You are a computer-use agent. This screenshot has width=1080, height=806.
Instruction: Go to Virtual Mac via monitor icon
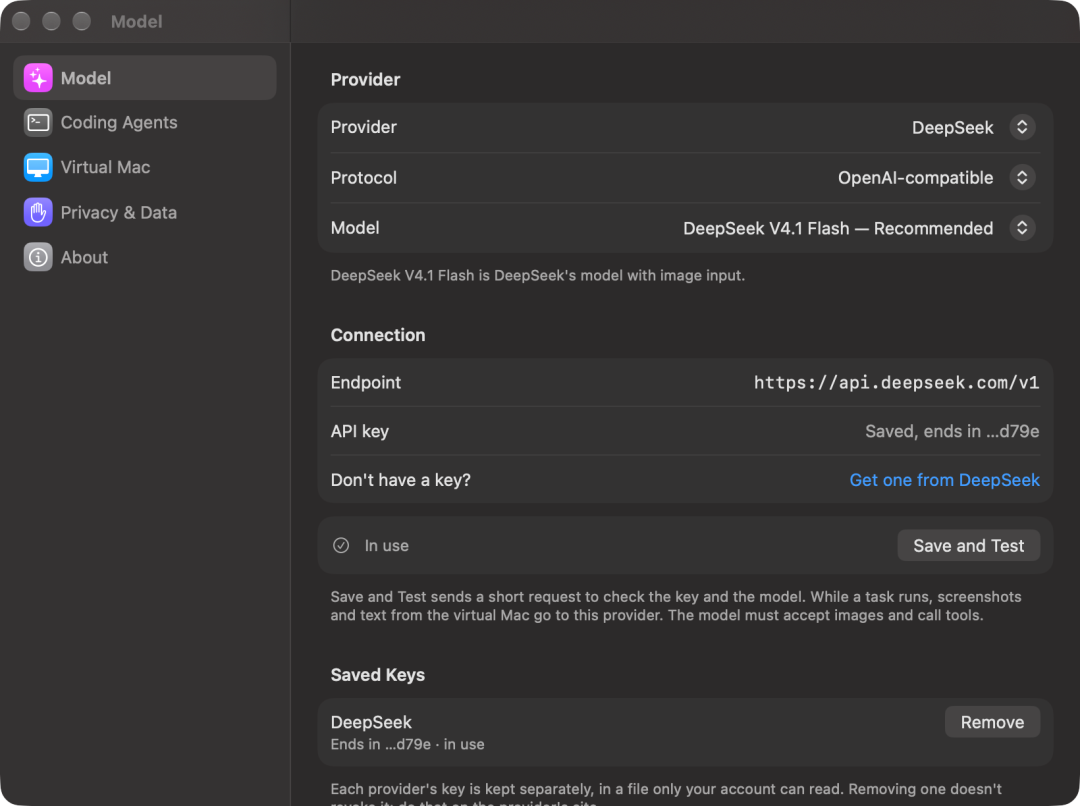click(x=38, y=167)
